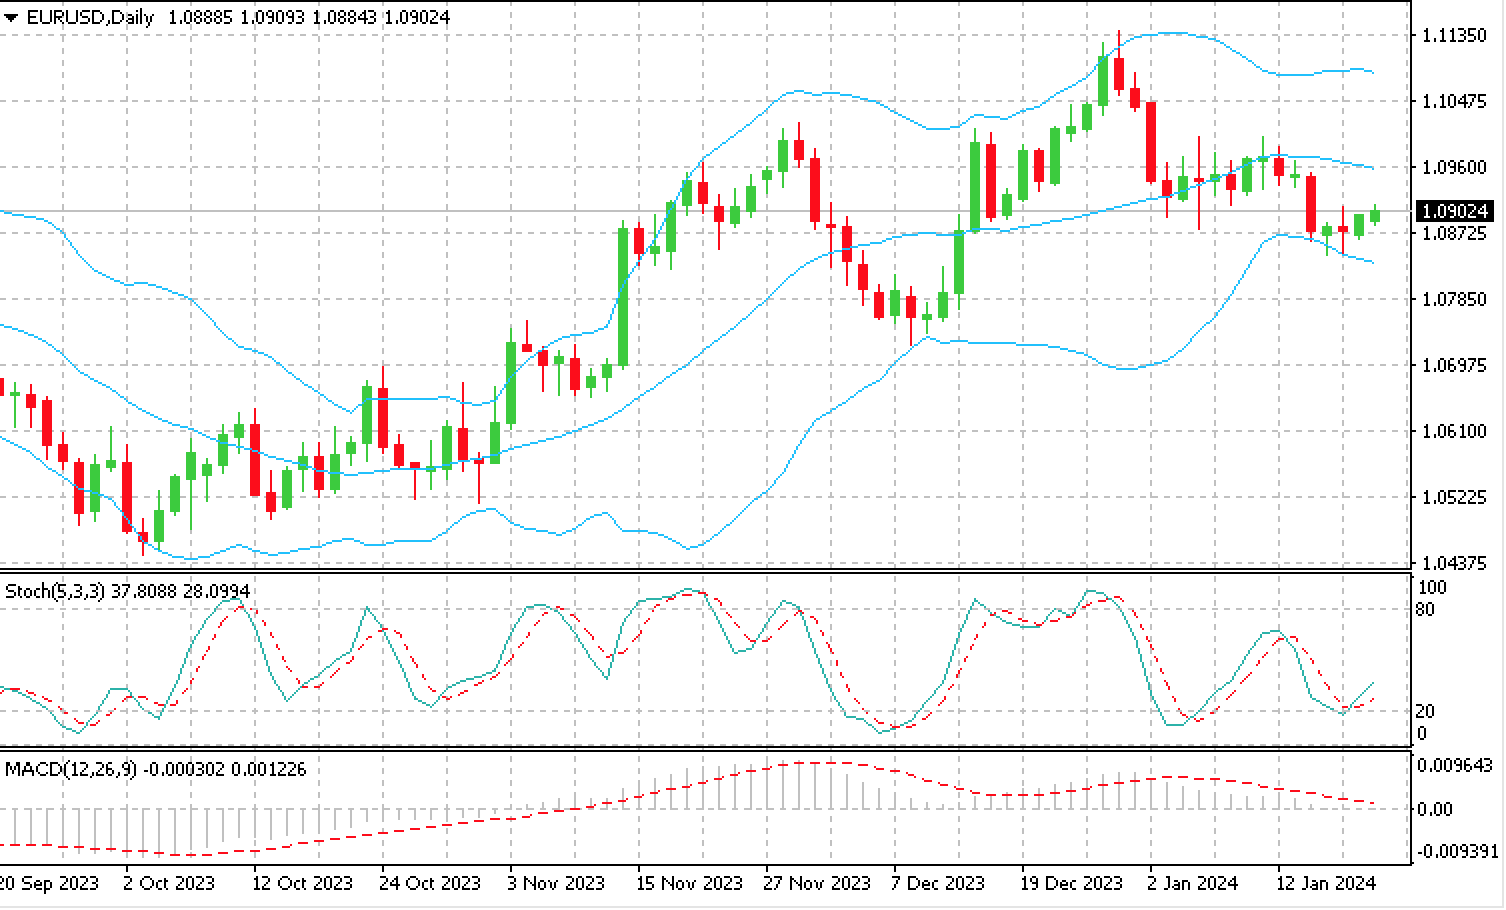The width and height of the screenshot is (1506, 910).
Task: Click the triangle arrow beside EURUSD,Daily
Action: 11,18
